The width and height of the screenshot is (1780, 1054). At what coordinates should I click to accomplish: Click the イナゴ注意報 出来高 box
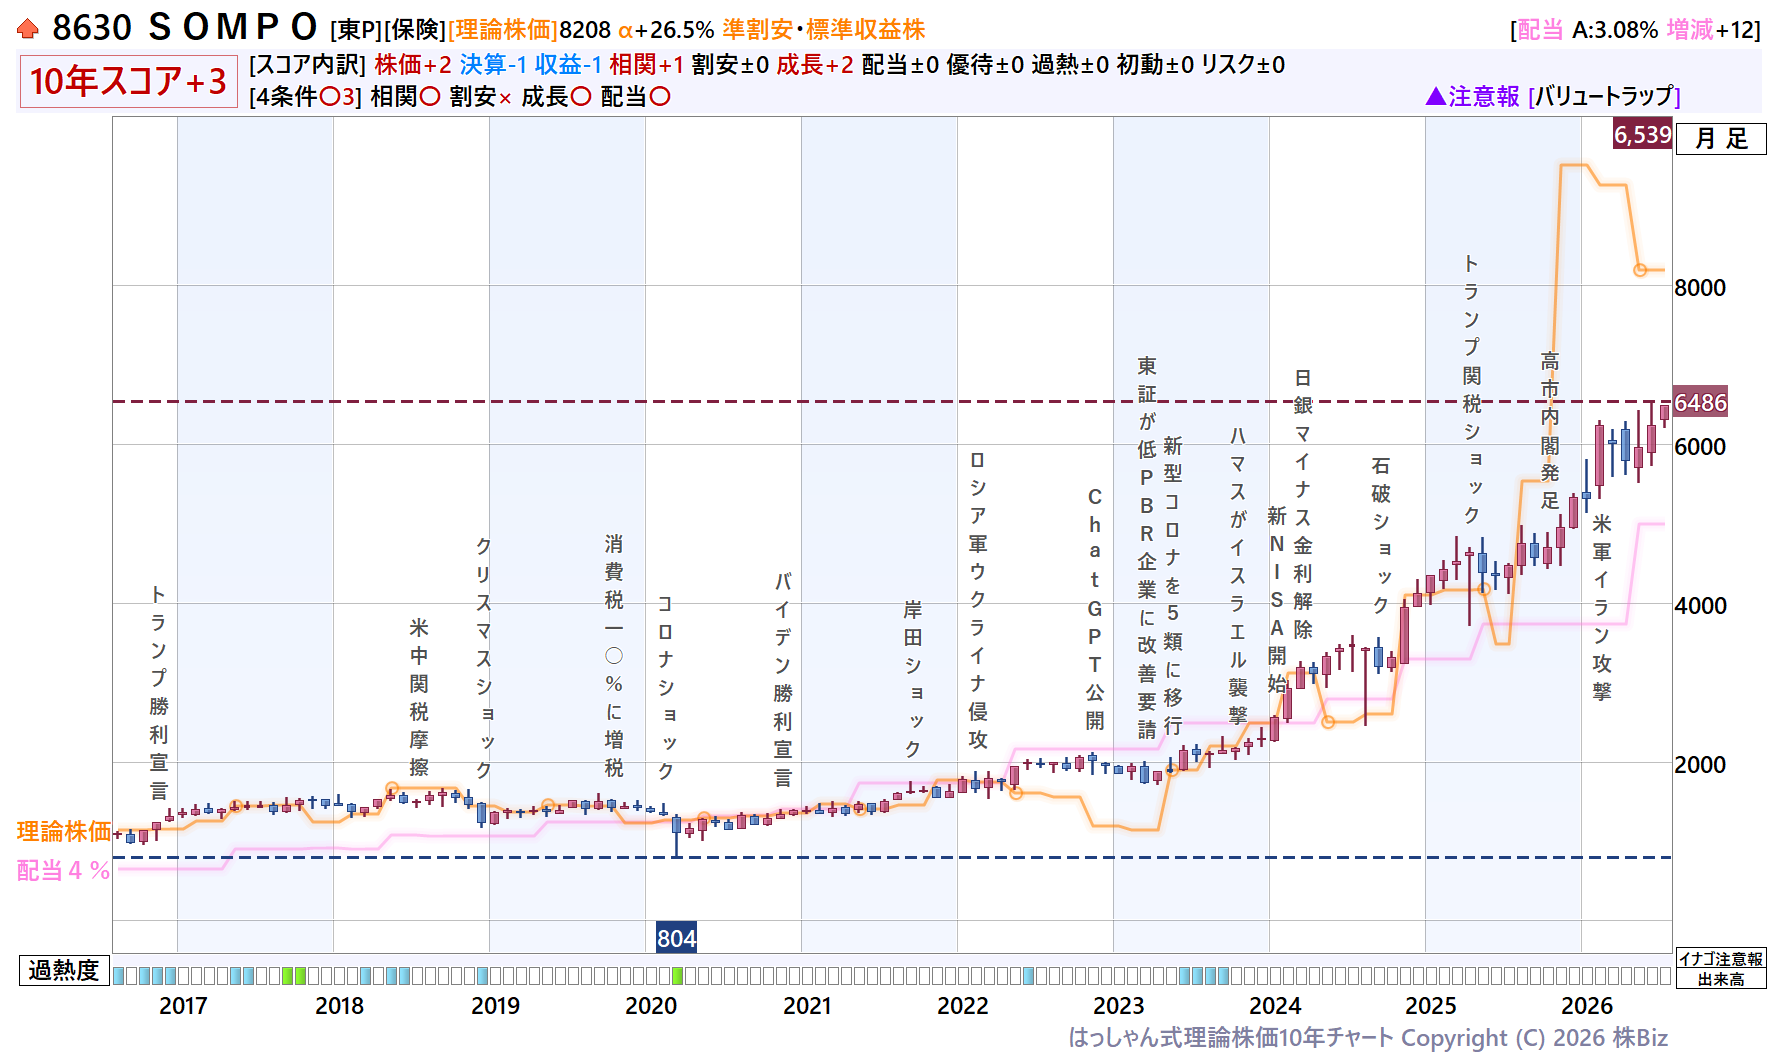1721,969
